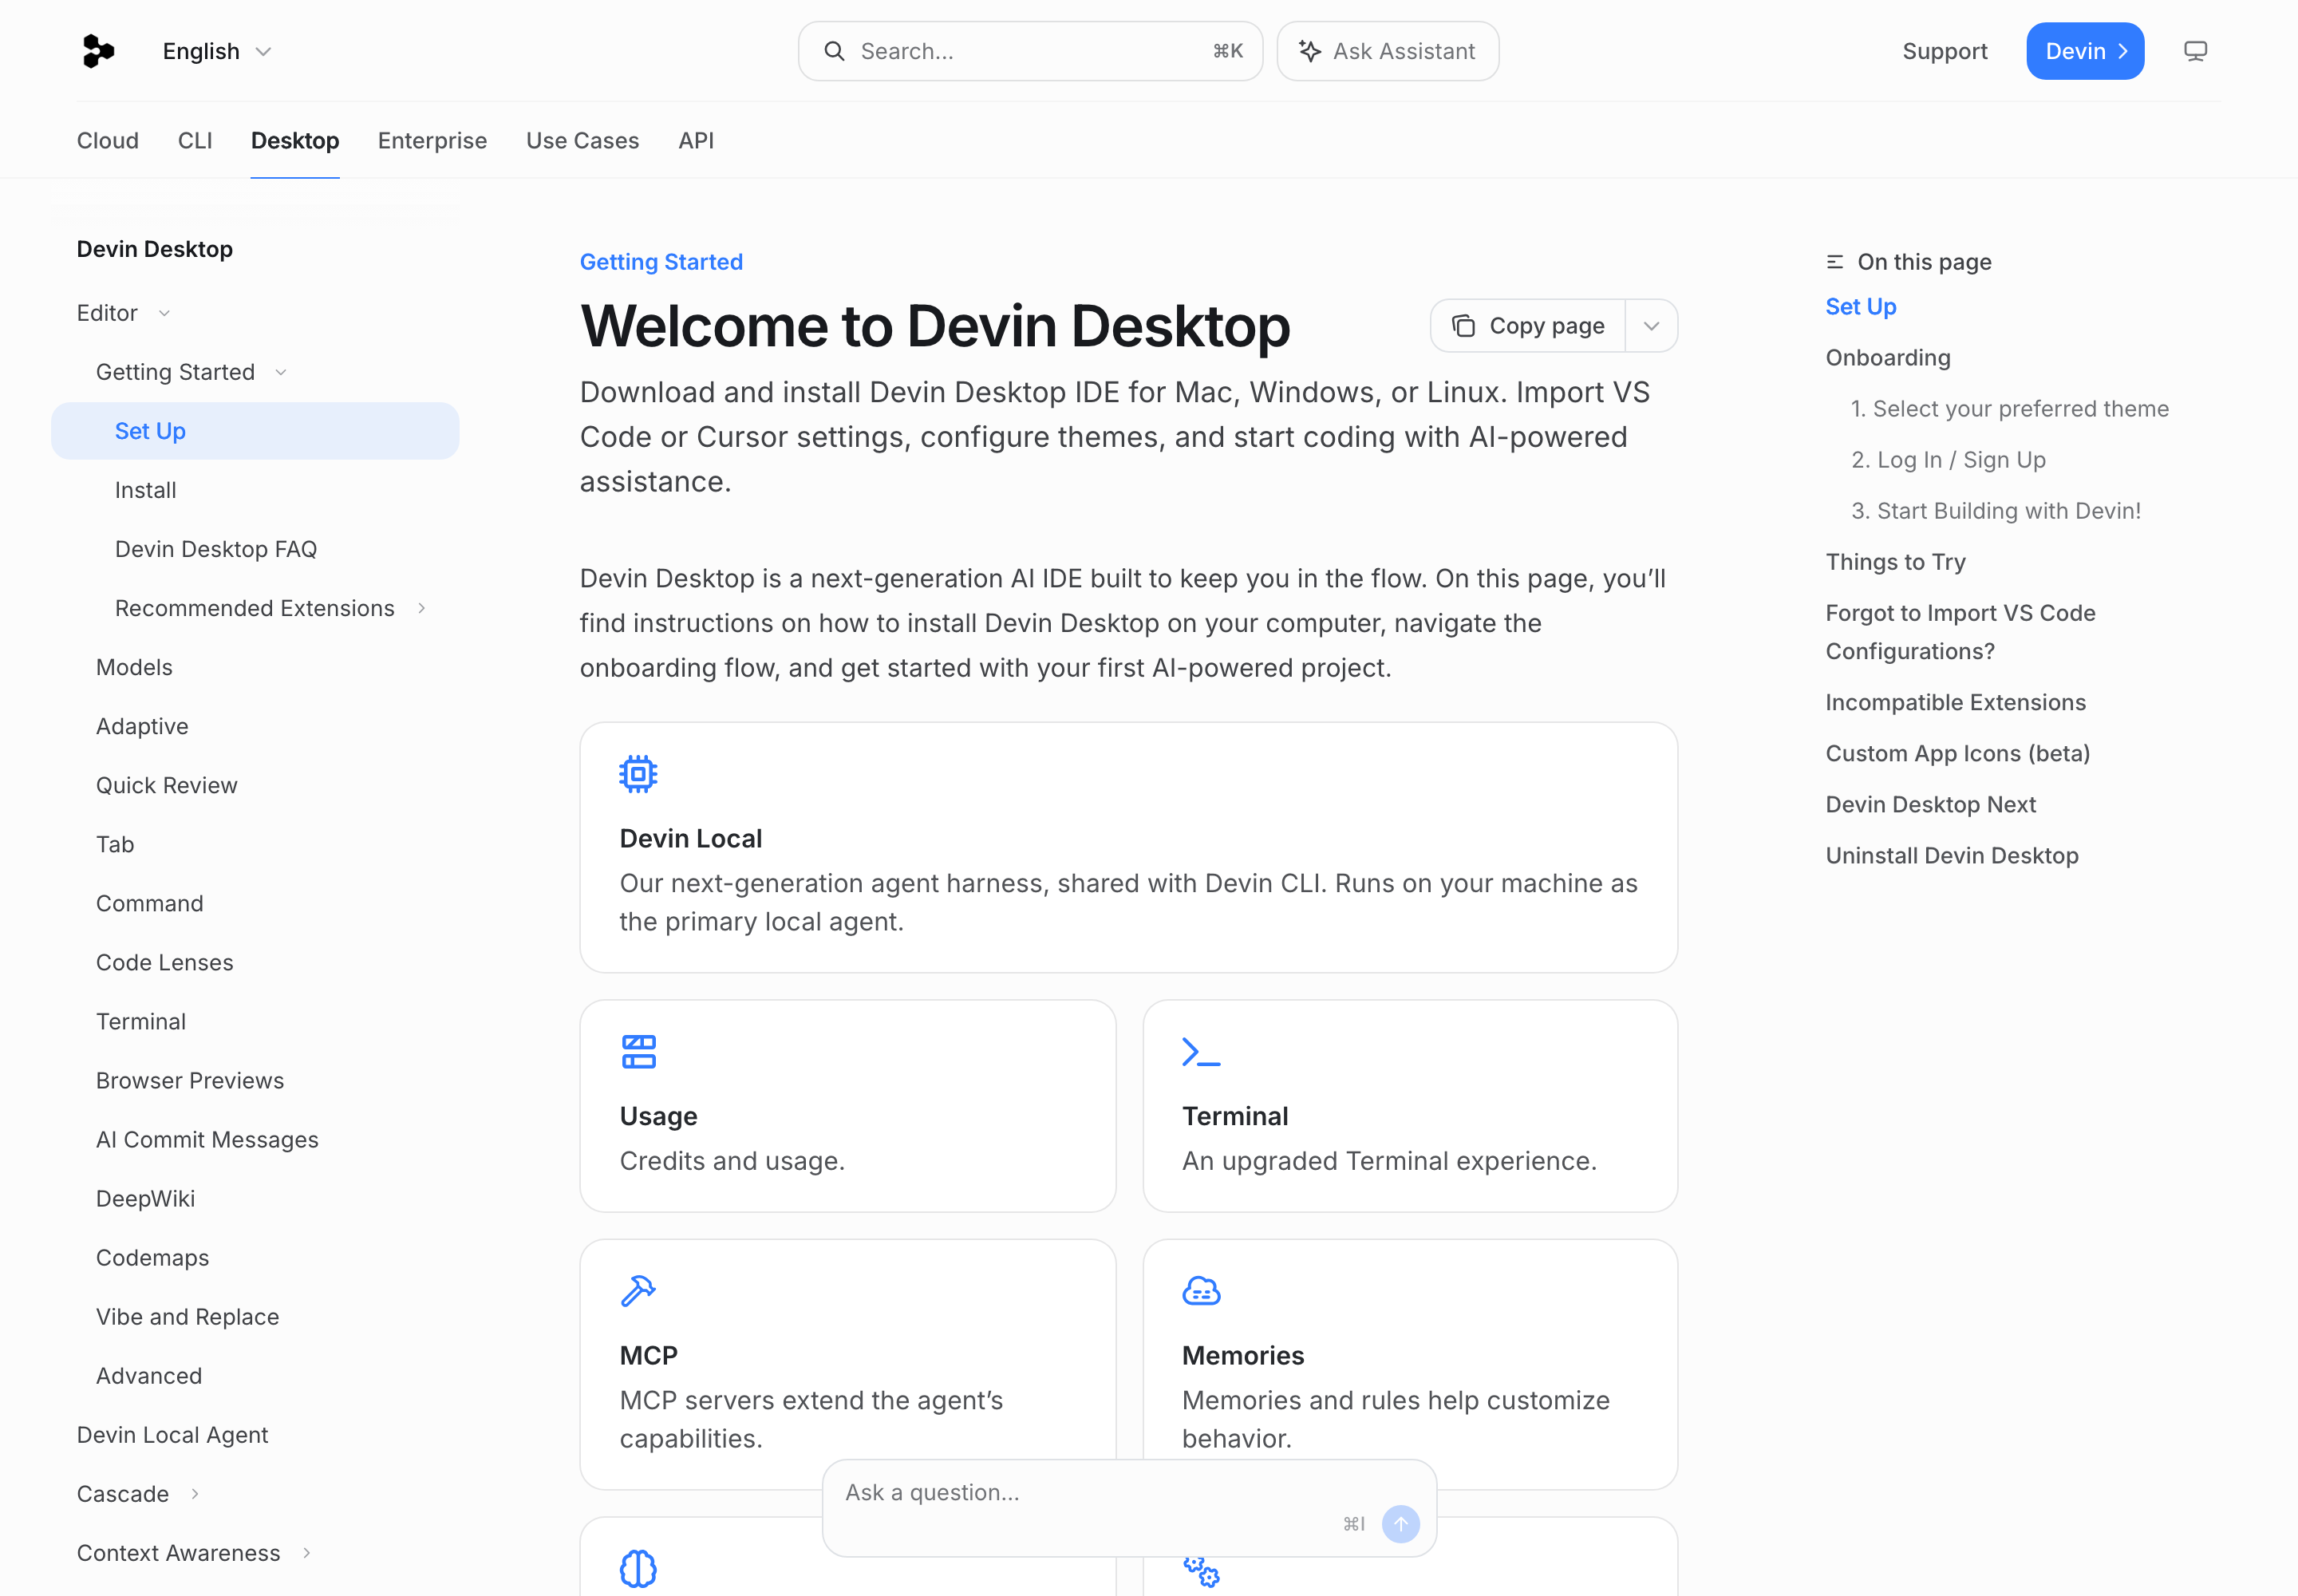Click the Devin logo in the header
The width and height of the screenshot is (2298, 1596).
pyautogui.click(x=98, y=51)
